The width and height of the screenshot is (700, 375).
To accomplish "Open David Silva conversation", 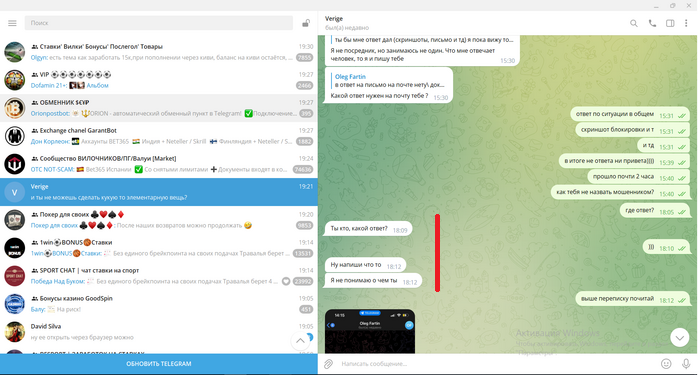I will pos(158,332).
